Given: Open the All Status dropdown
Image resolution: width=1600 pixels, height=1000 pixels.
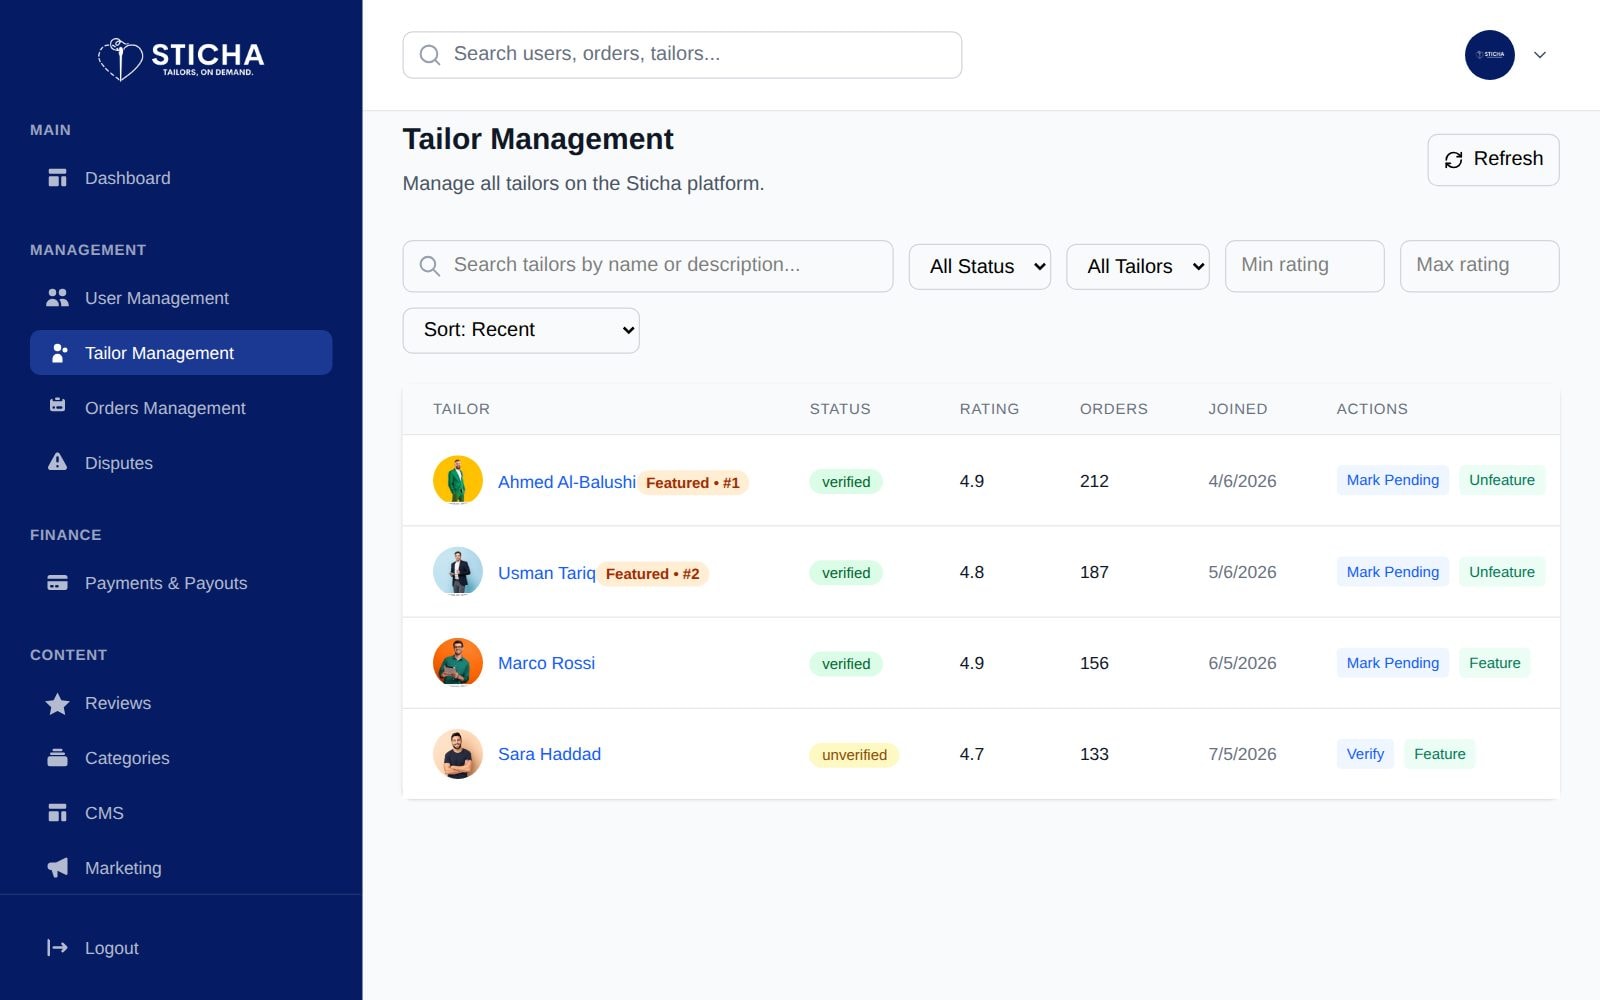Looking at the screenshot, I should click(980, 266).
